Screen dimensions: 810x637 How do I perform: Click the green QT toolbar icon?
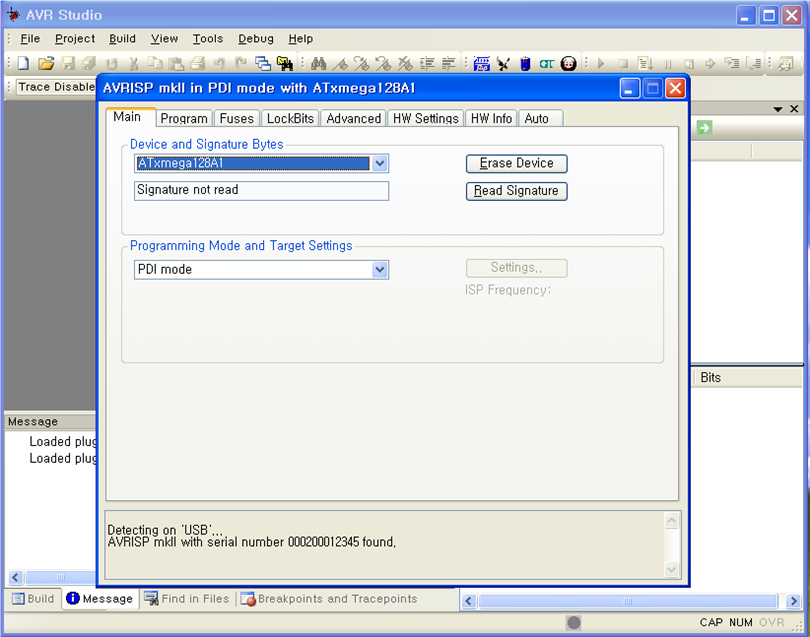coord(547,64)
